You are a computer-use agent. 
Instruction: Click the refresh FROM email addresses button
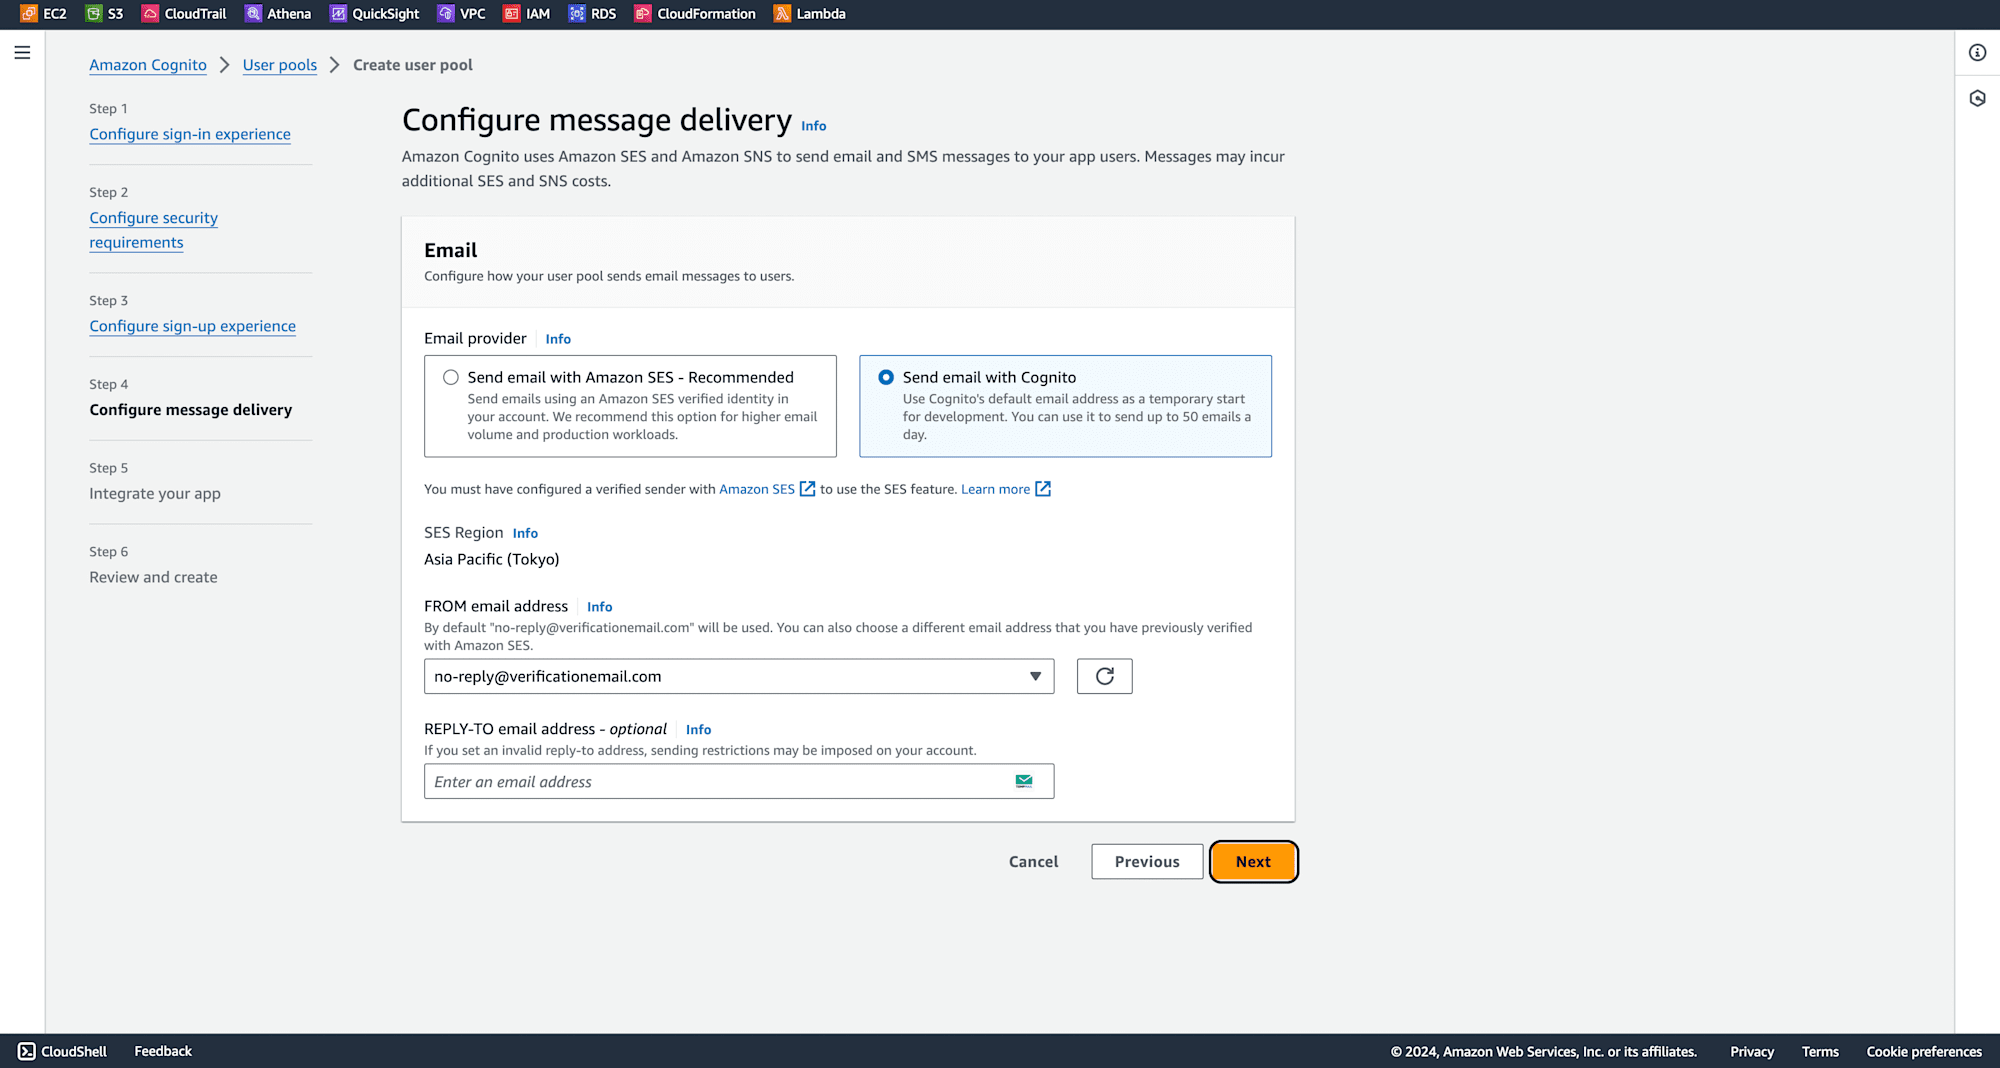coord(1104,676)
